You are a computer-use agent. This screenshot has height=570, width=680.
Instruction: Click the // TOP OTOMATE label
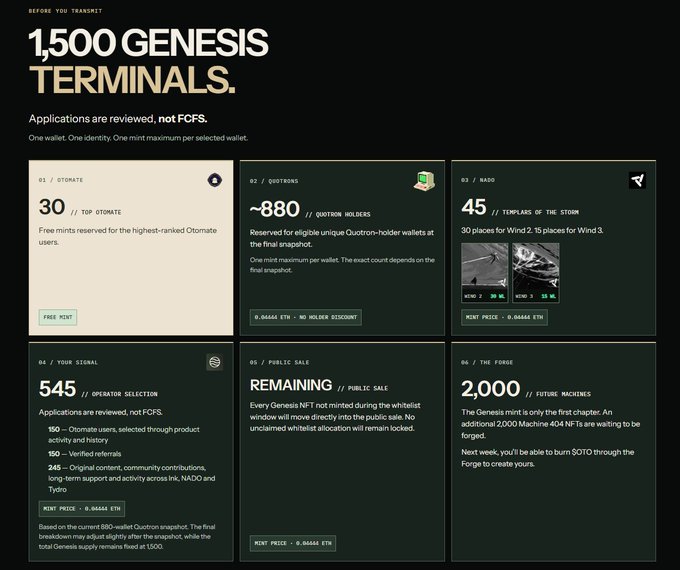tap(96, 212)
